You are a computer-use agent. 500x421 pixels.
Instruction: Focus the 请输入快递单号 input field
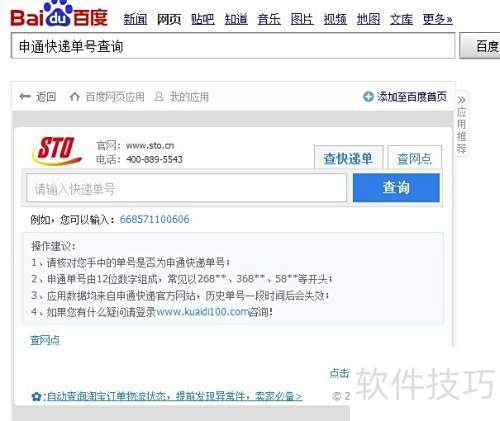pyautogui.click(x=187, y=188)
